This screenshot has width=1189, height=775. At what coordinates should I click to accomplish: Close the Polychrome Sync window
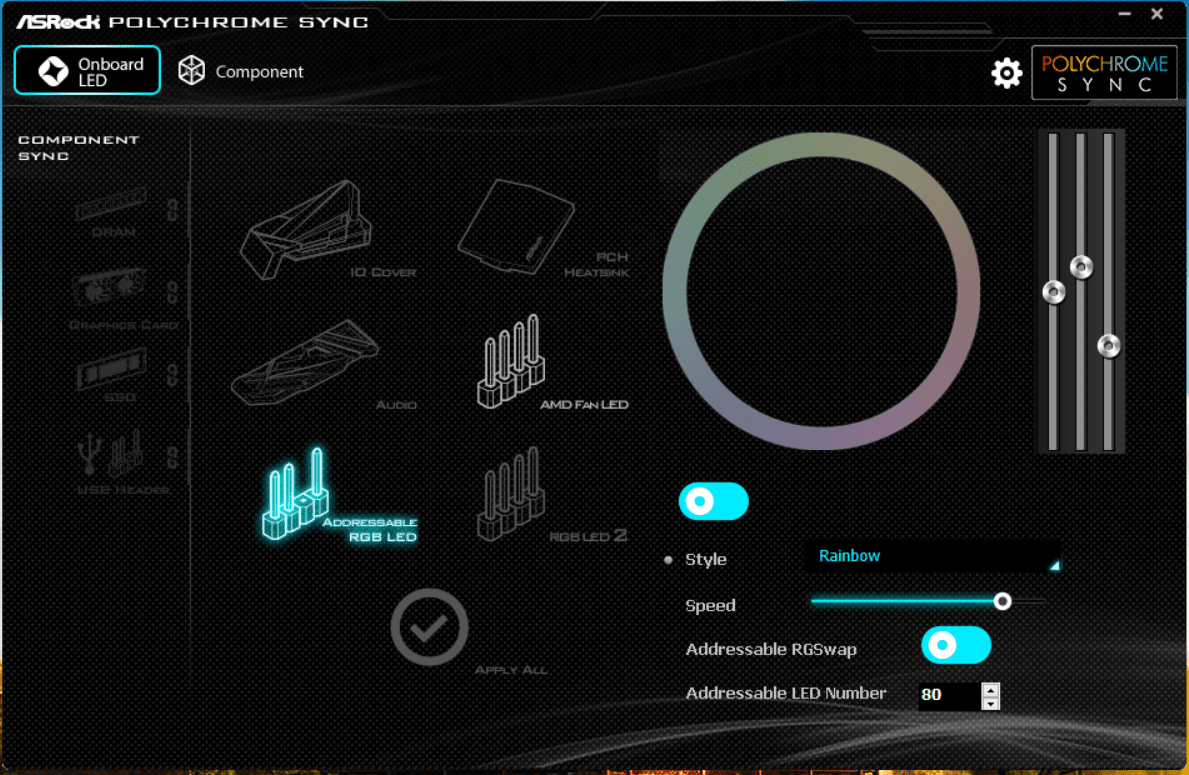[1157, 14]
